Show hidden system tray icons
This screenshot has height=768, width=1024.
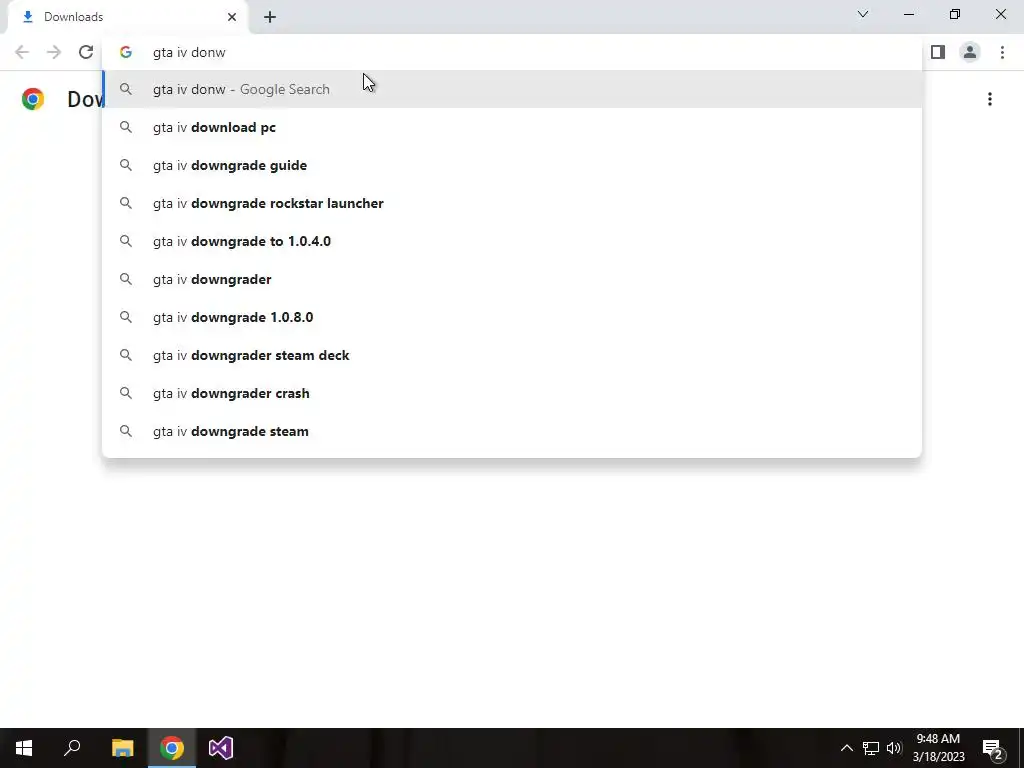click(x=846, y=748)
